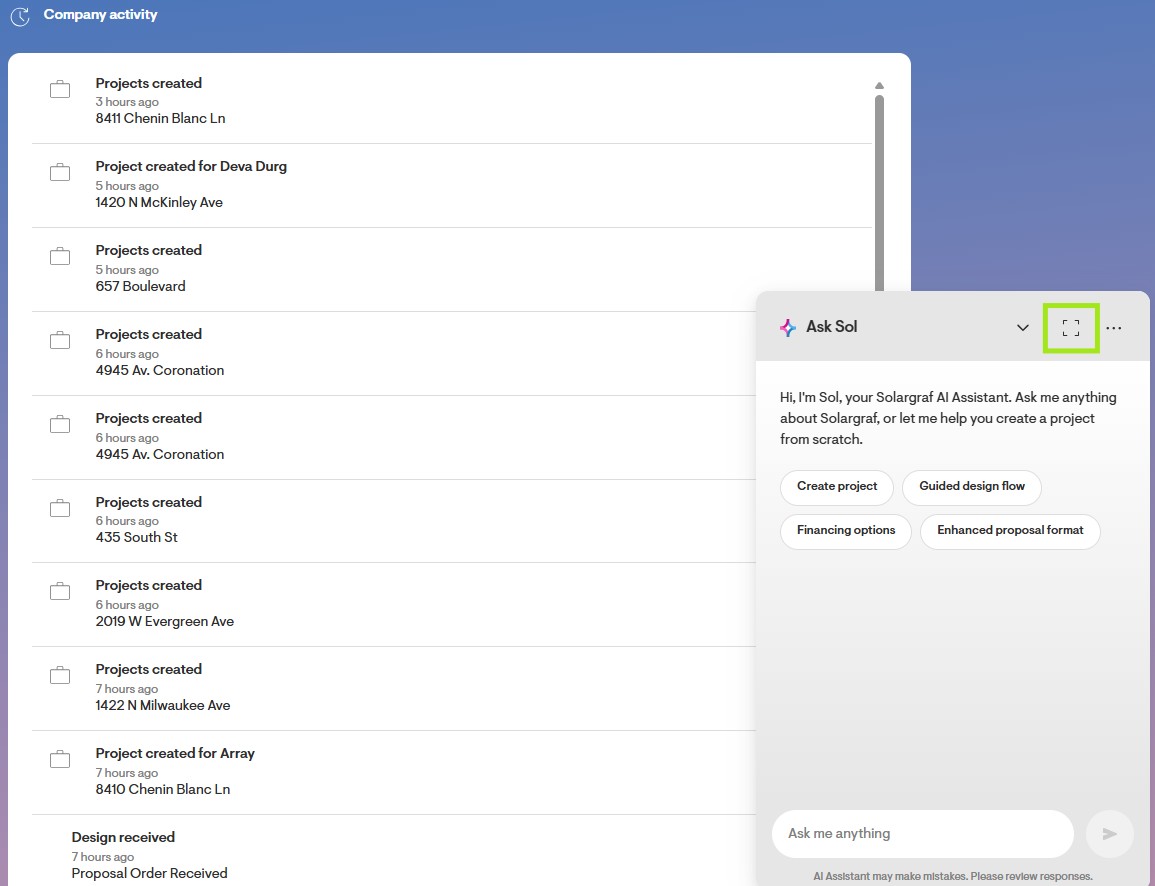Click briefcase icon for 1422 N Milwaukee Ave
Image resolution: width=1155 pixels, height=886 pixels.
(x=60, y=675)
